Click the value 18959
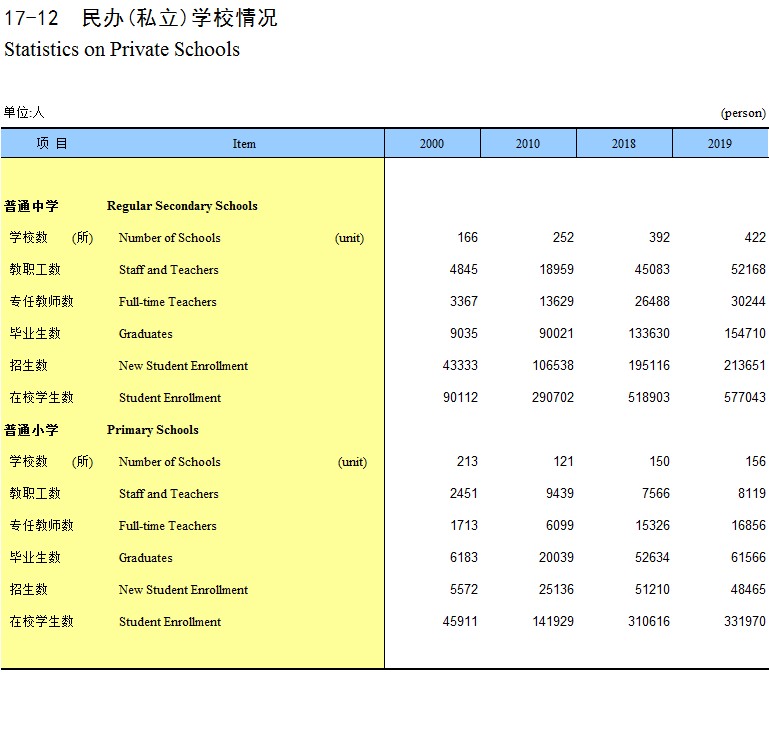Image resolution: width=769 pixels, height=734 pixels. click(x=557, y=270)
